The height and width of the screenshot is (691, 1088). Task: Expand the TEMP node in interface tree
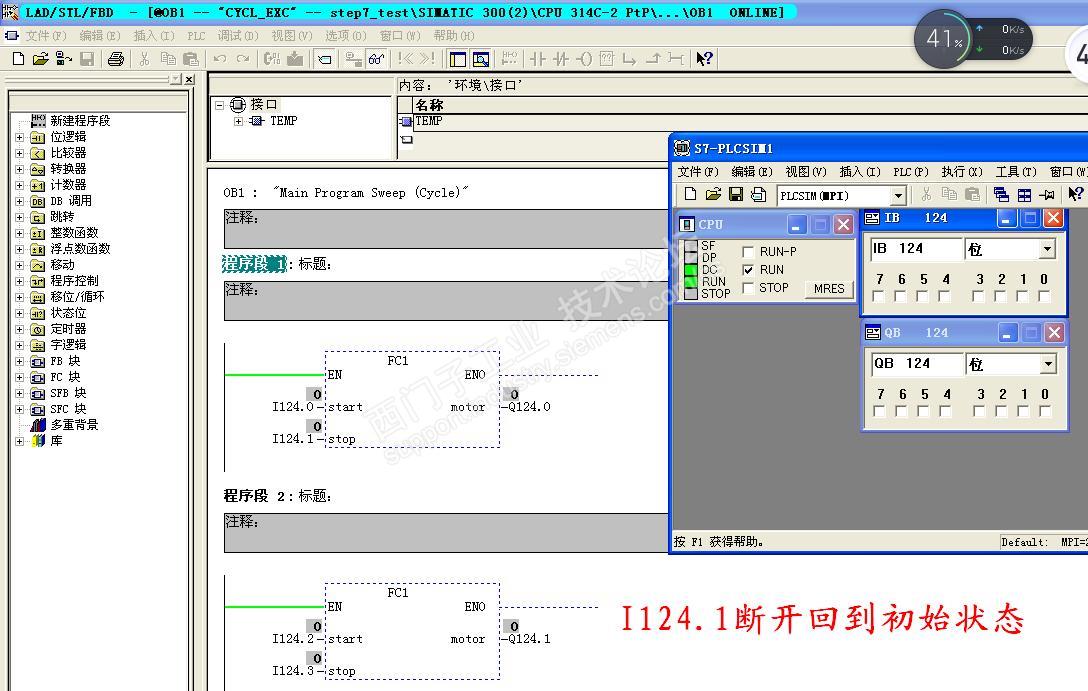238,121
